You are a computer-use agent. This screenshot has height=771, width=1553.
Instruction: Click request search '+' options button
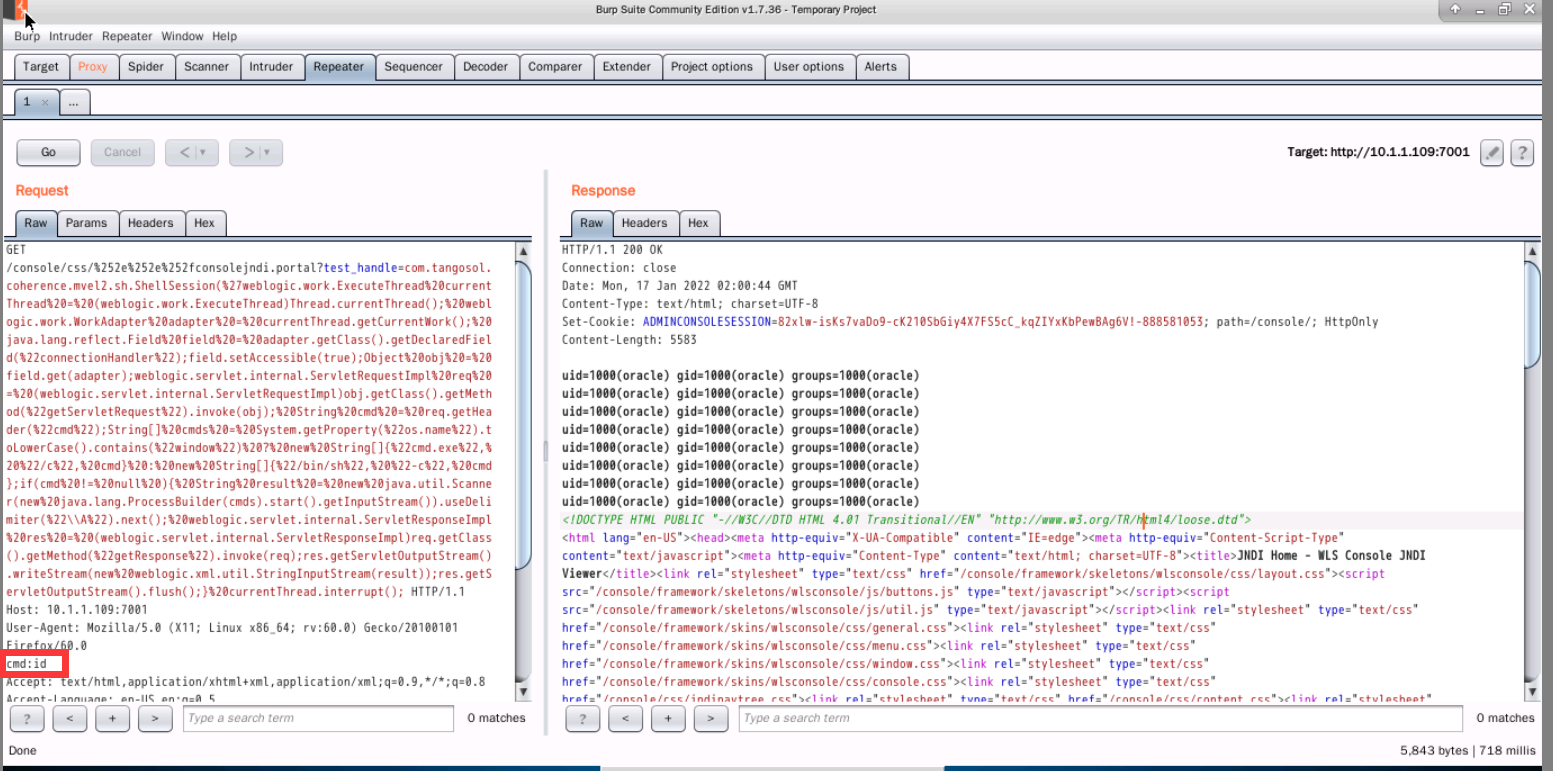[112, 718]
